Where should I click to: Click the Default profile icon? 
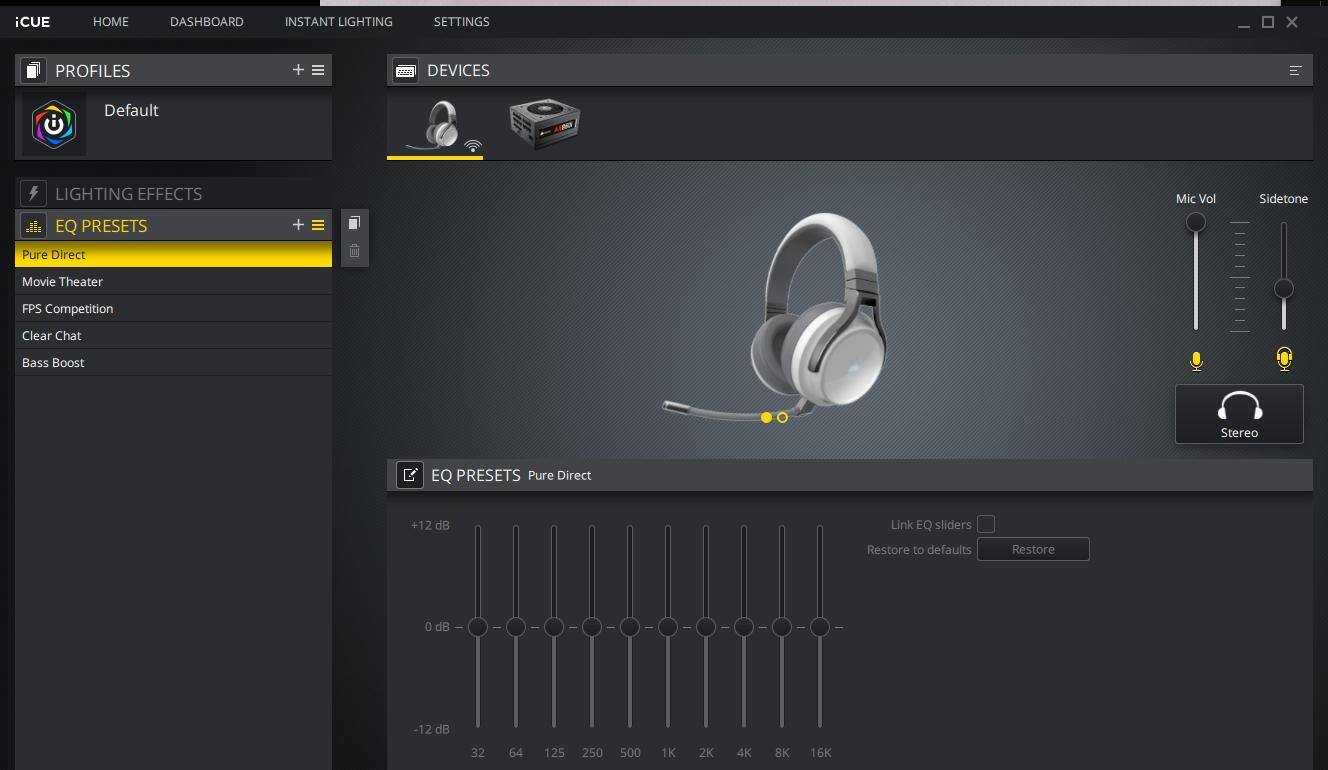(x=54, y=125)
